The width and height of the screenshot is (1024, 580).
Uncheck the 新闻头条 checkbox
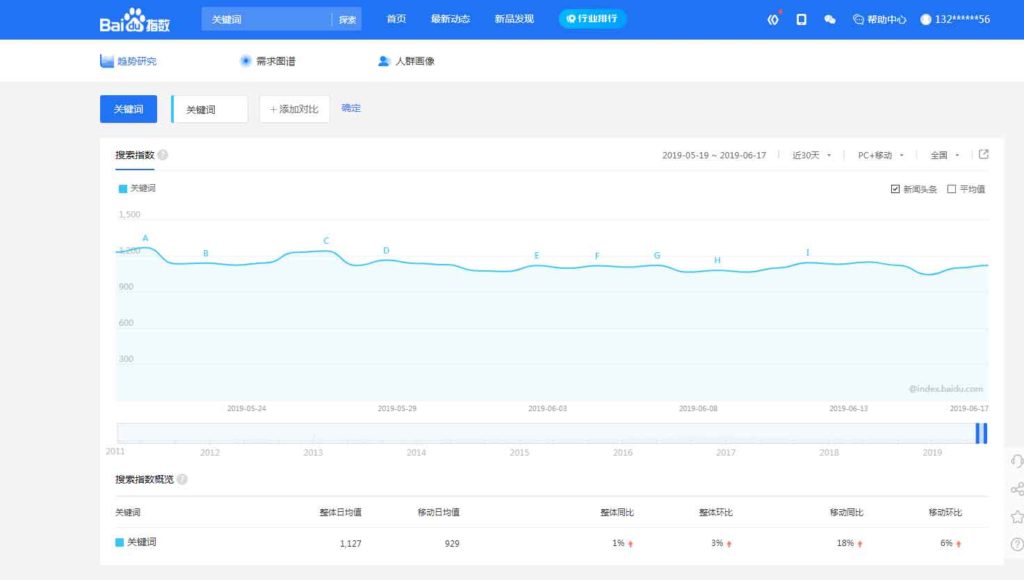click(895, 189)
